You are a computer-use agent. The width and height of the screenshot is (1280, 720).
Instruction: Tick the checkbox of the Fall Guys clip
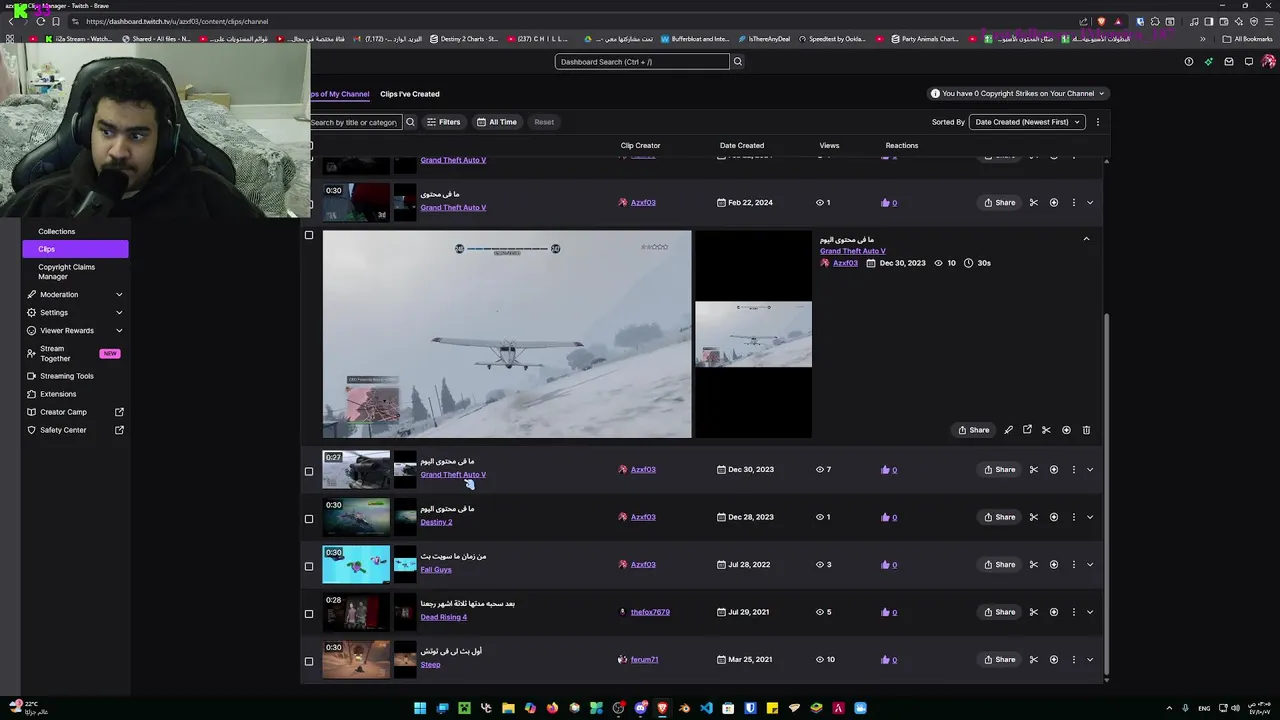point(309,566)
